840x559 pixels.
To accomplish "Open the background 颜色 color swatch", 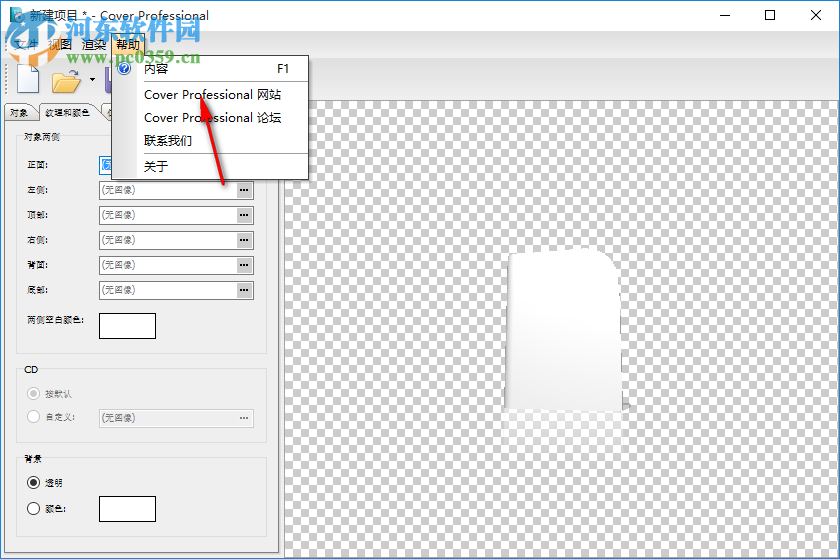I will tap(128, 509).
